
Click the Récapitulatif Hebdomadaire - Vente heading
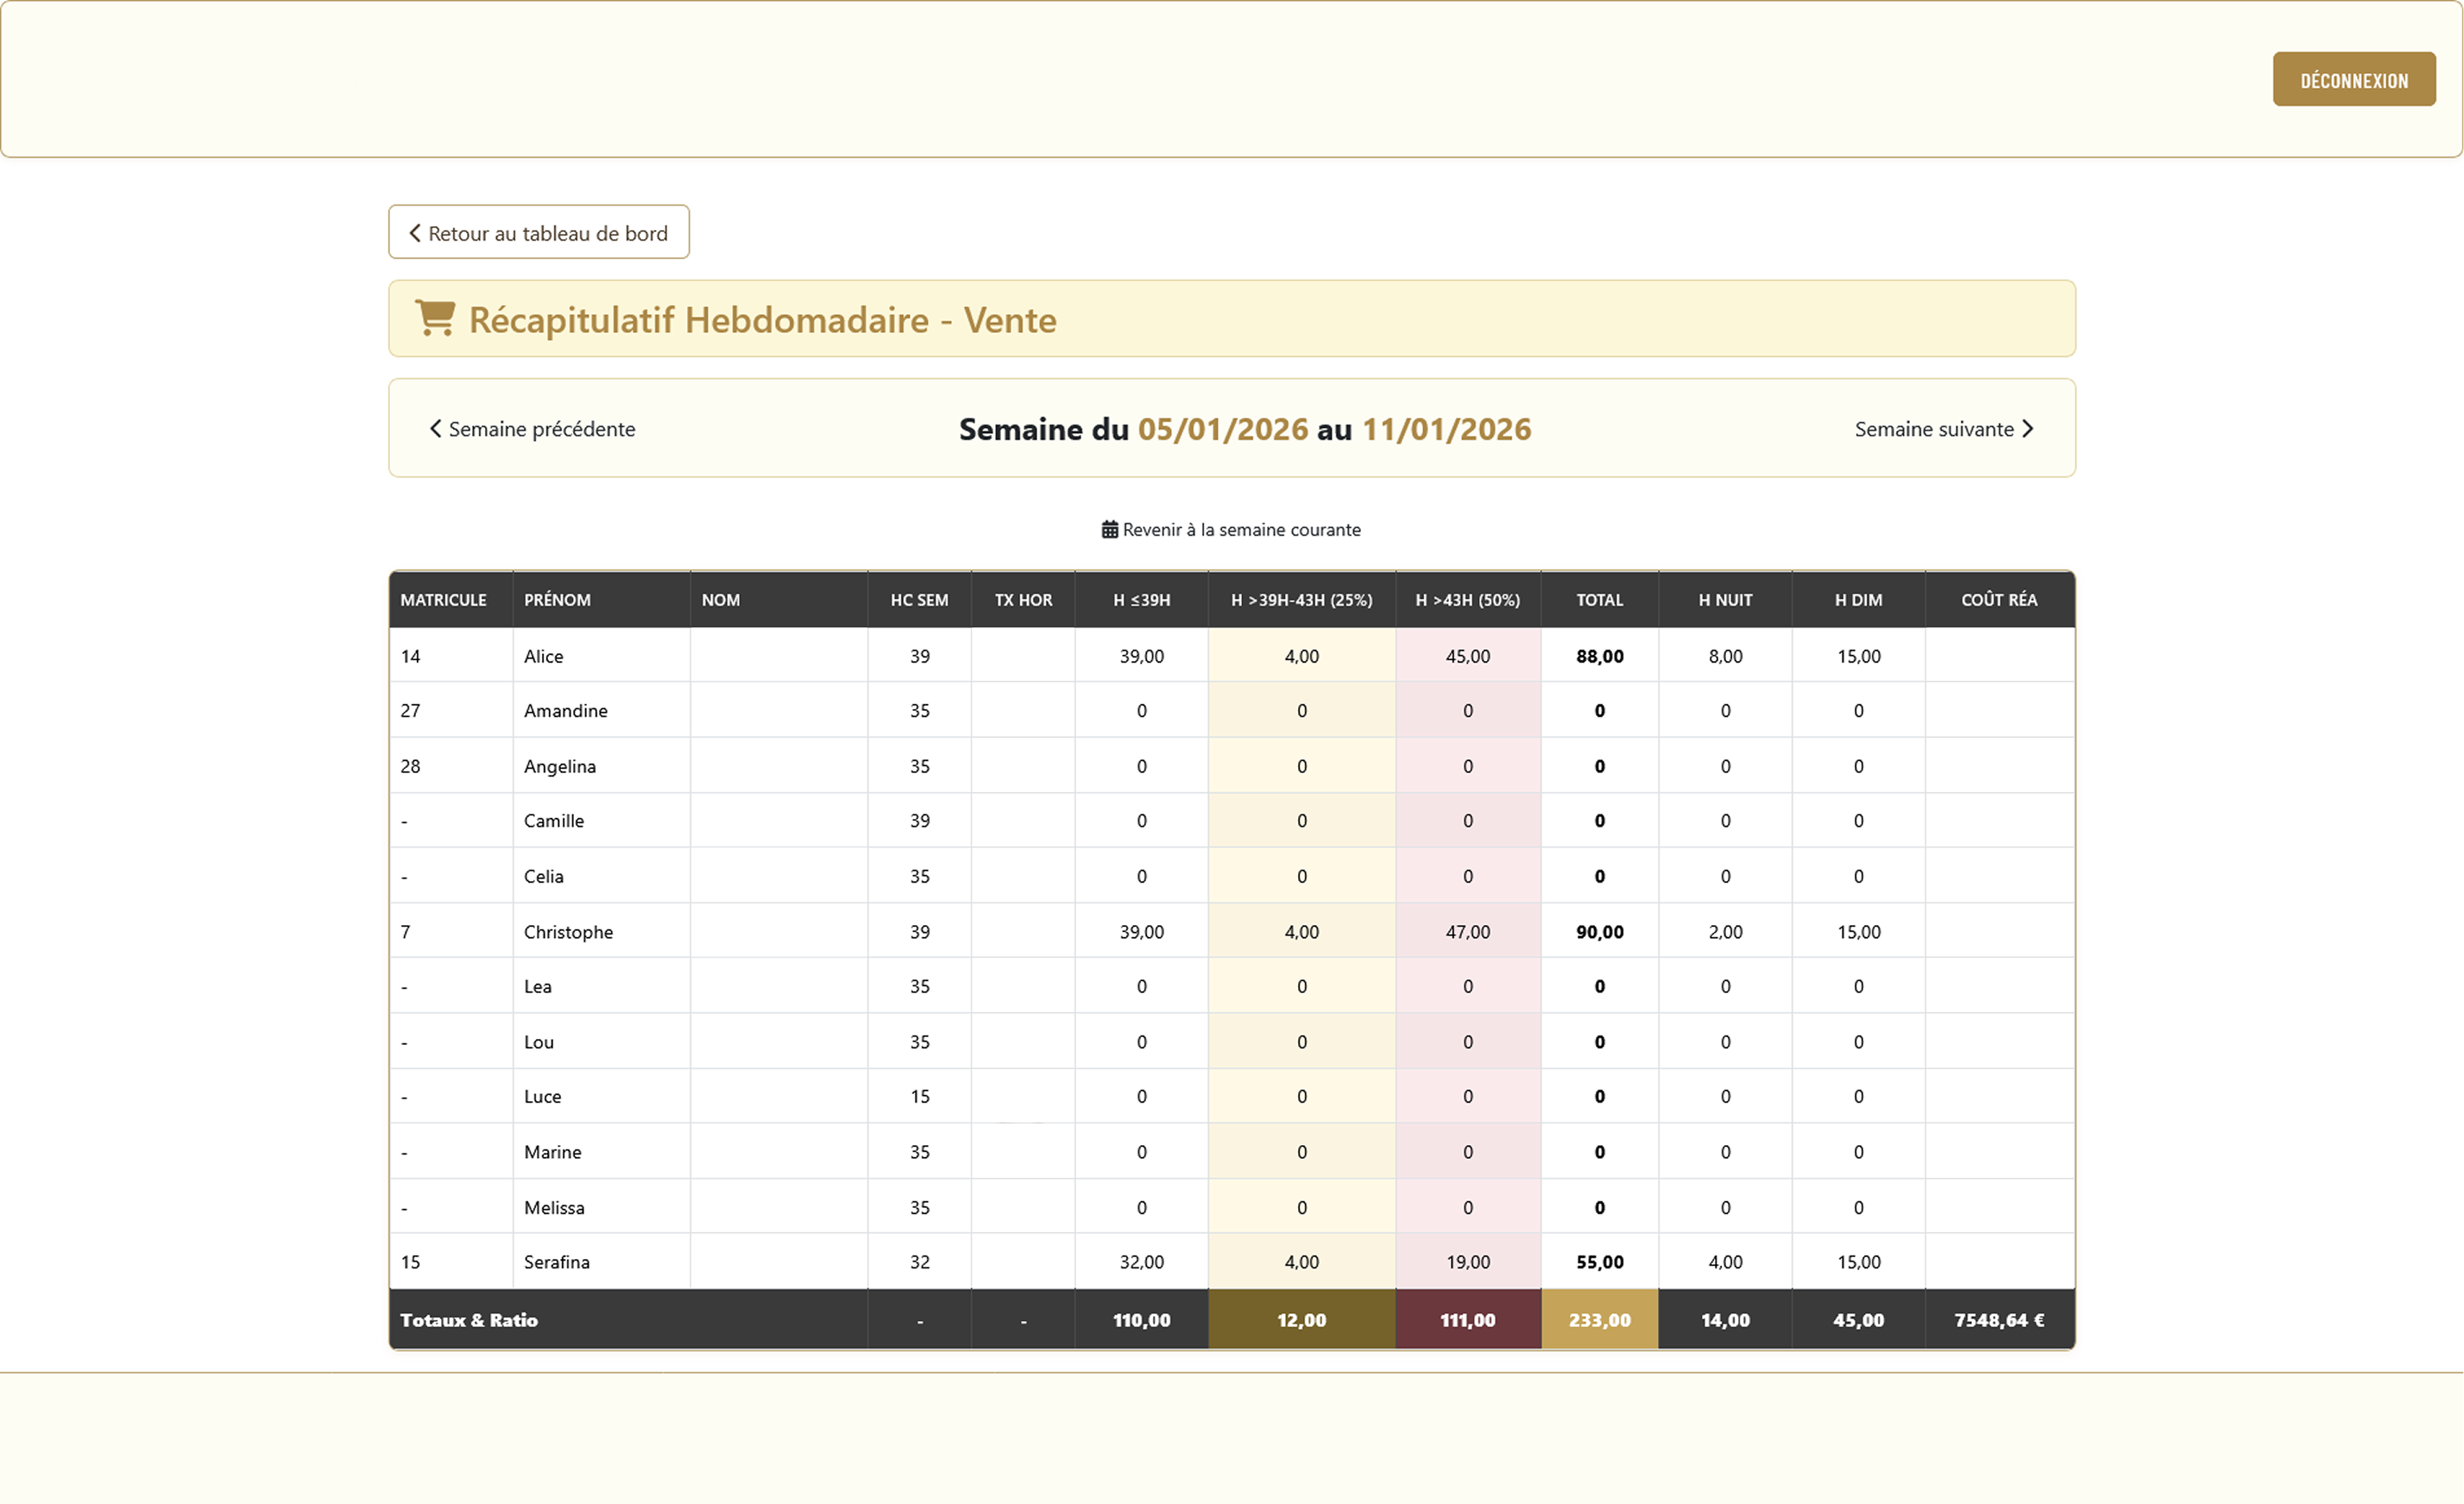coord(762,320)
